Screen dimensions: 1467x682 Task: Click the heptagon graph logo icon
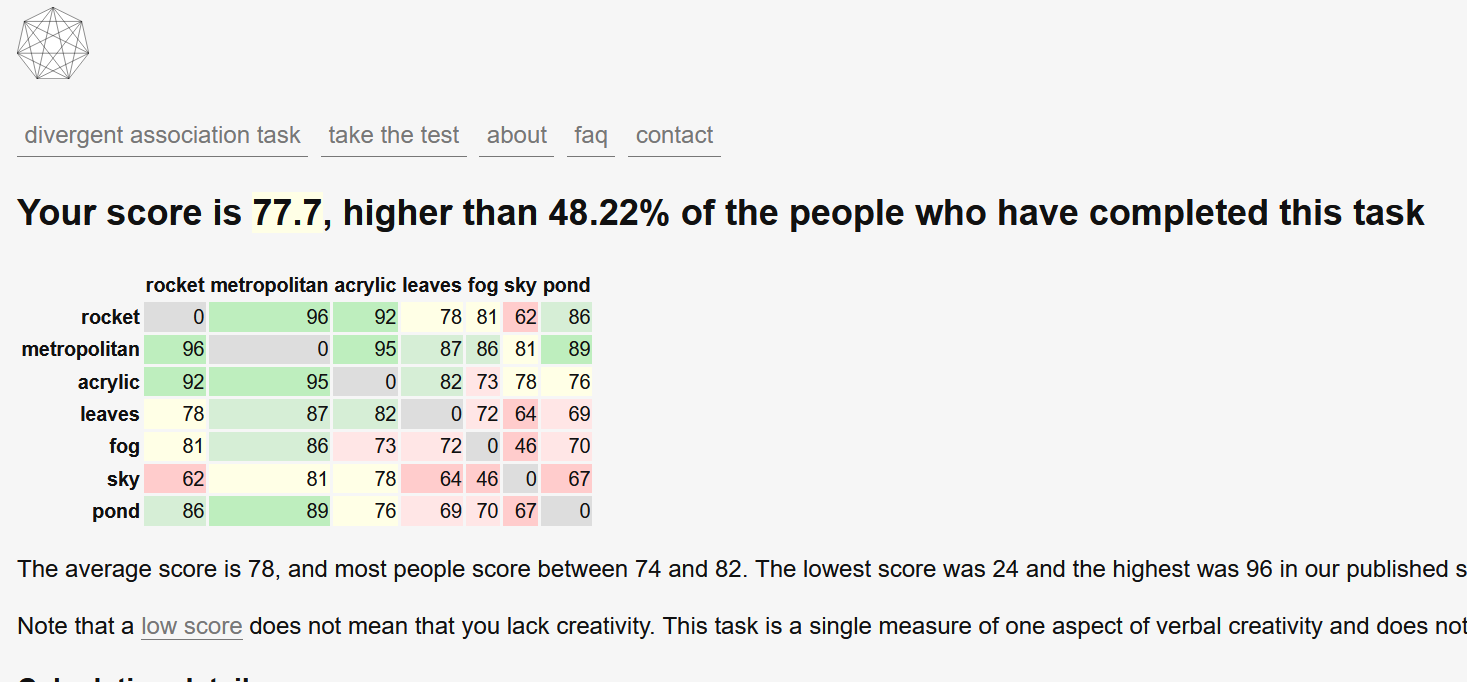click(x=54, y=45)
